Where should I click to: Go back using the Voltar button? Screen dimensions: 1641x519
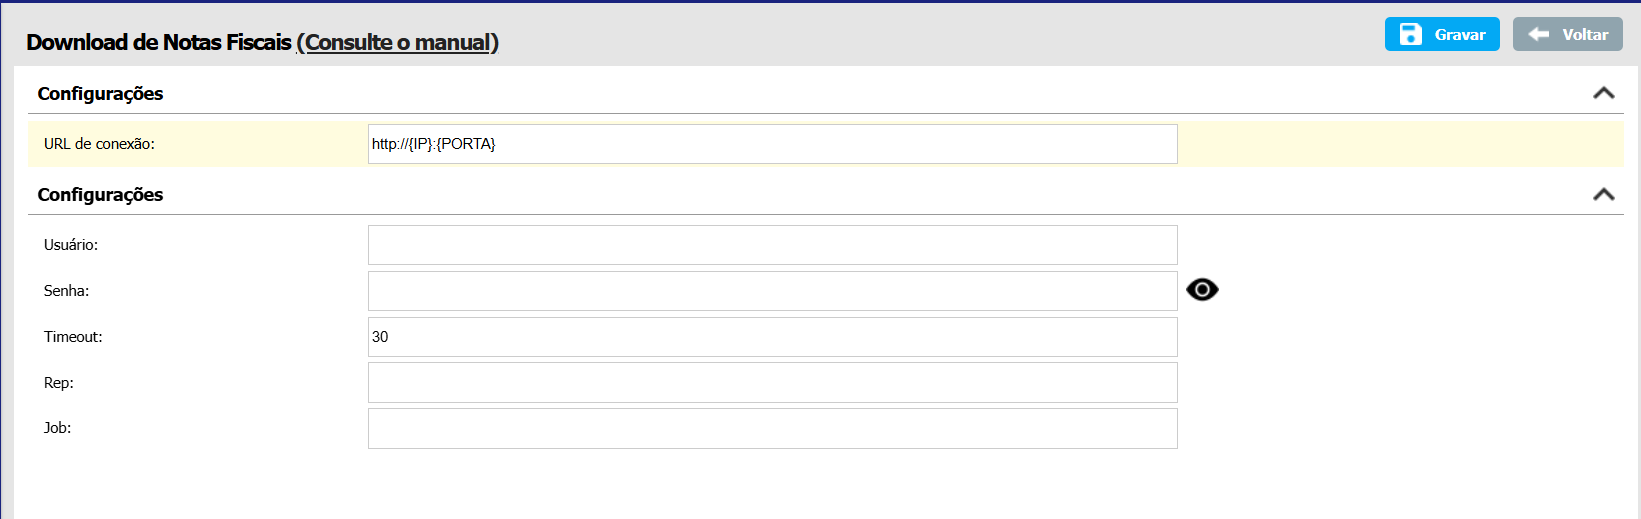(x=1567, y=34)
